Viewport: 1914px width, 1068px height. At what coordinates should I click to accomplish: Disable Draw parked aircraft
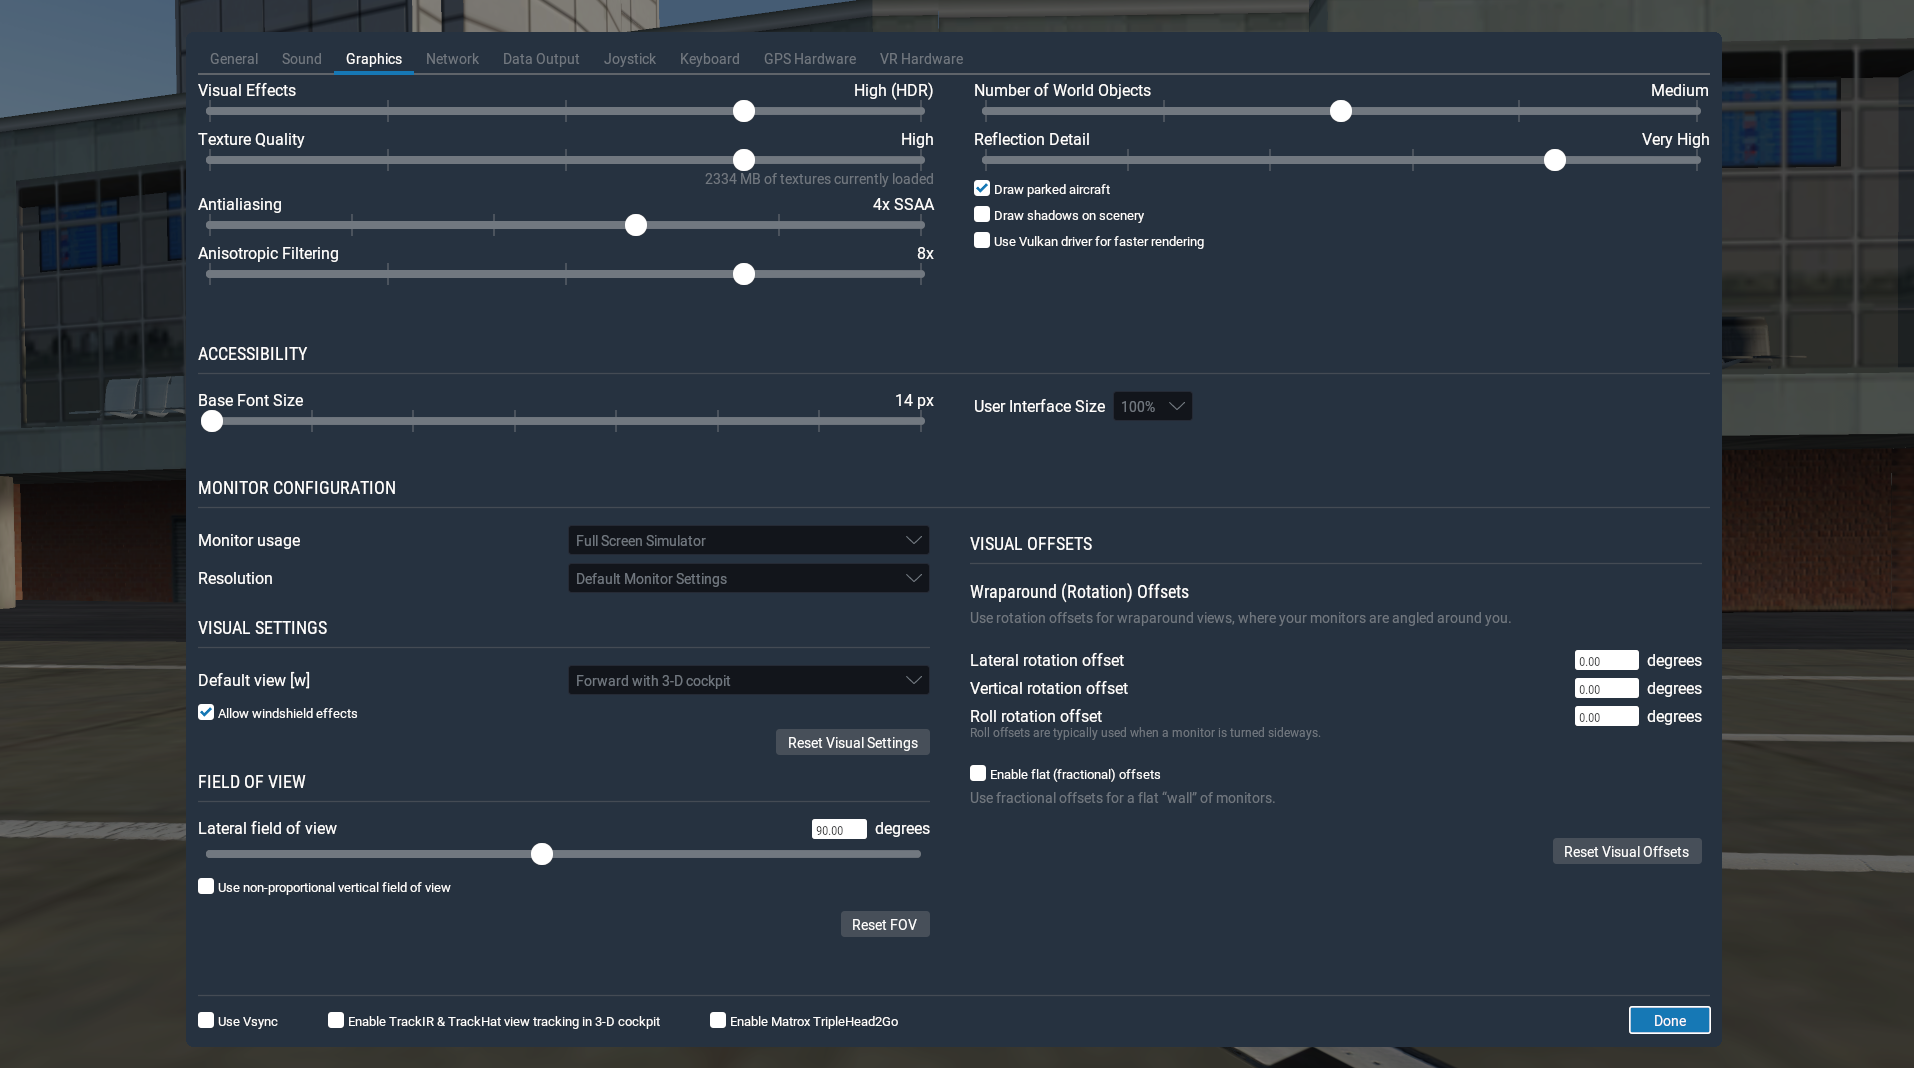click(982, 187)
